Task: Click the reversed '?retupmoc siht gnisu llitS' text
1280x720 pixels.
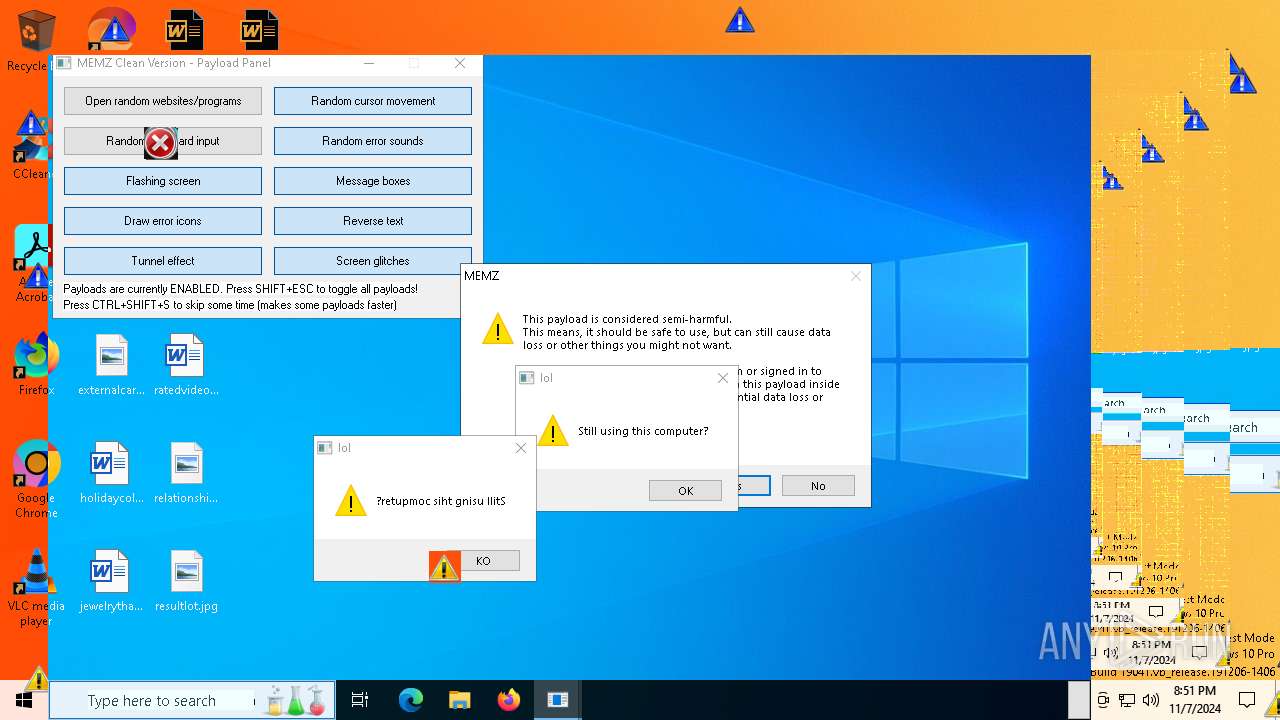Action: pyautogui.click(x=441, y=501)
